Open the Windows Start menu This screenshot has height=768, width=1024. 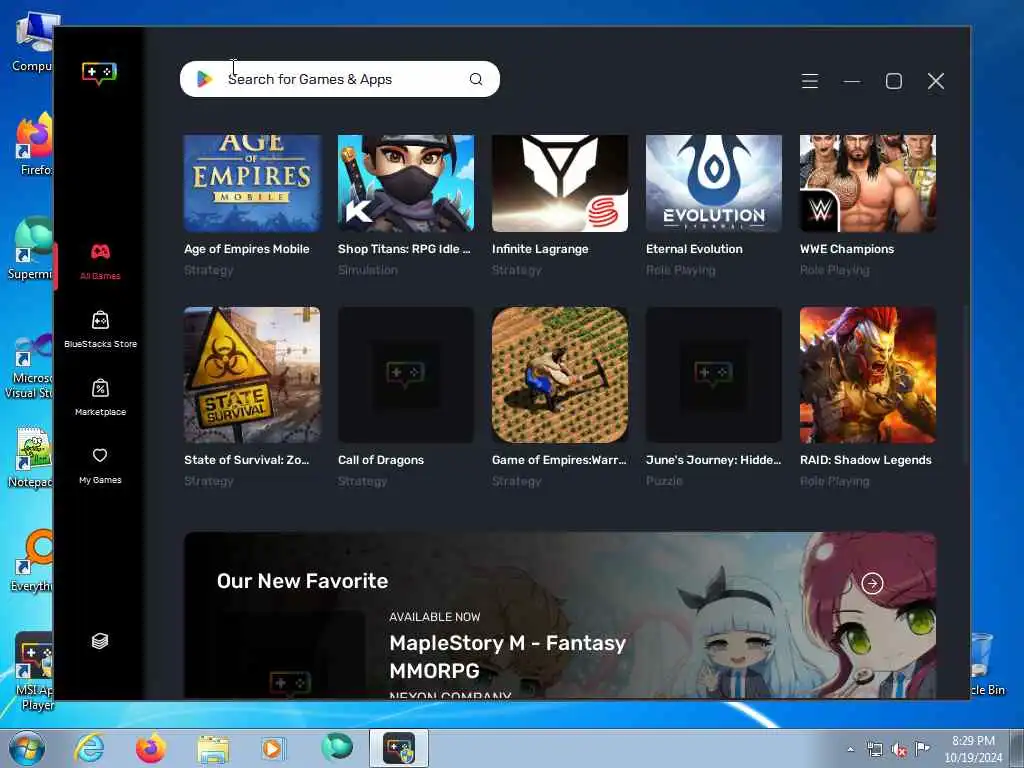click(27, 748)
